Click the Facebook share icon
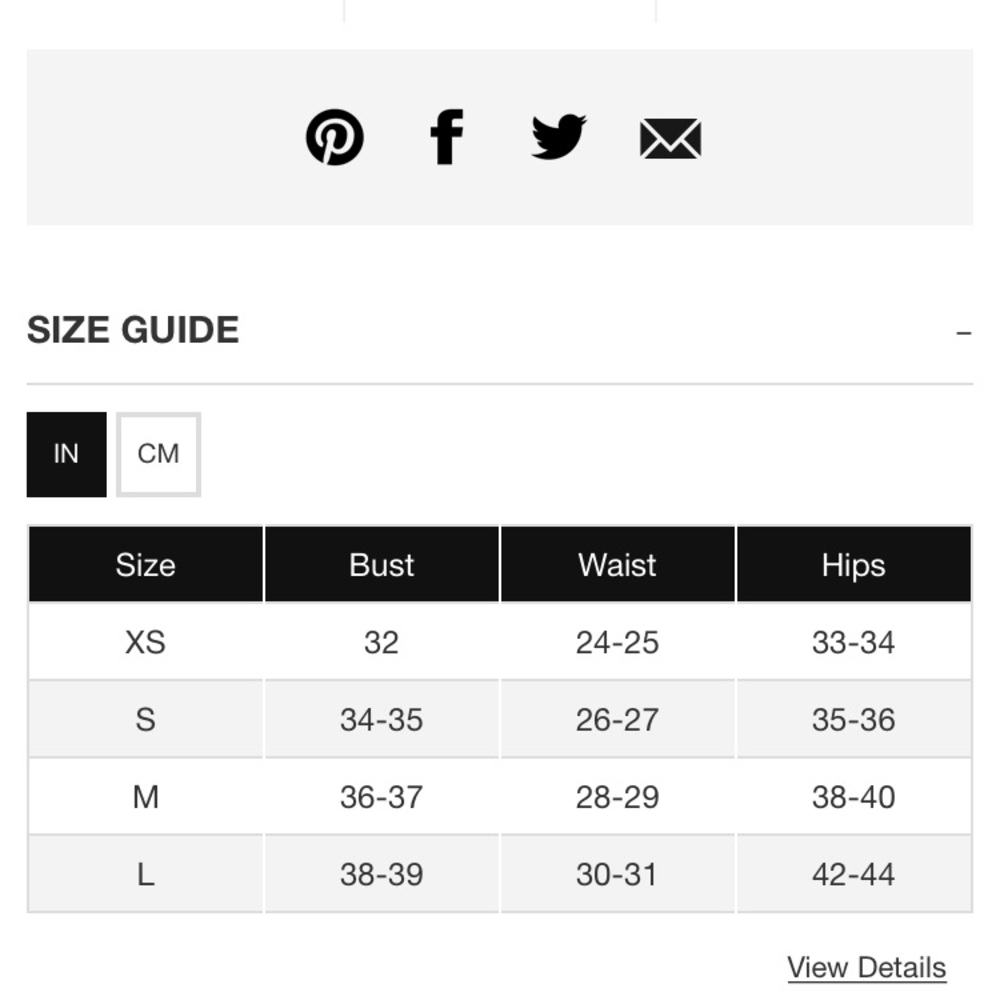This screenshot has height=1000, width=1000. tap(446, 137)
